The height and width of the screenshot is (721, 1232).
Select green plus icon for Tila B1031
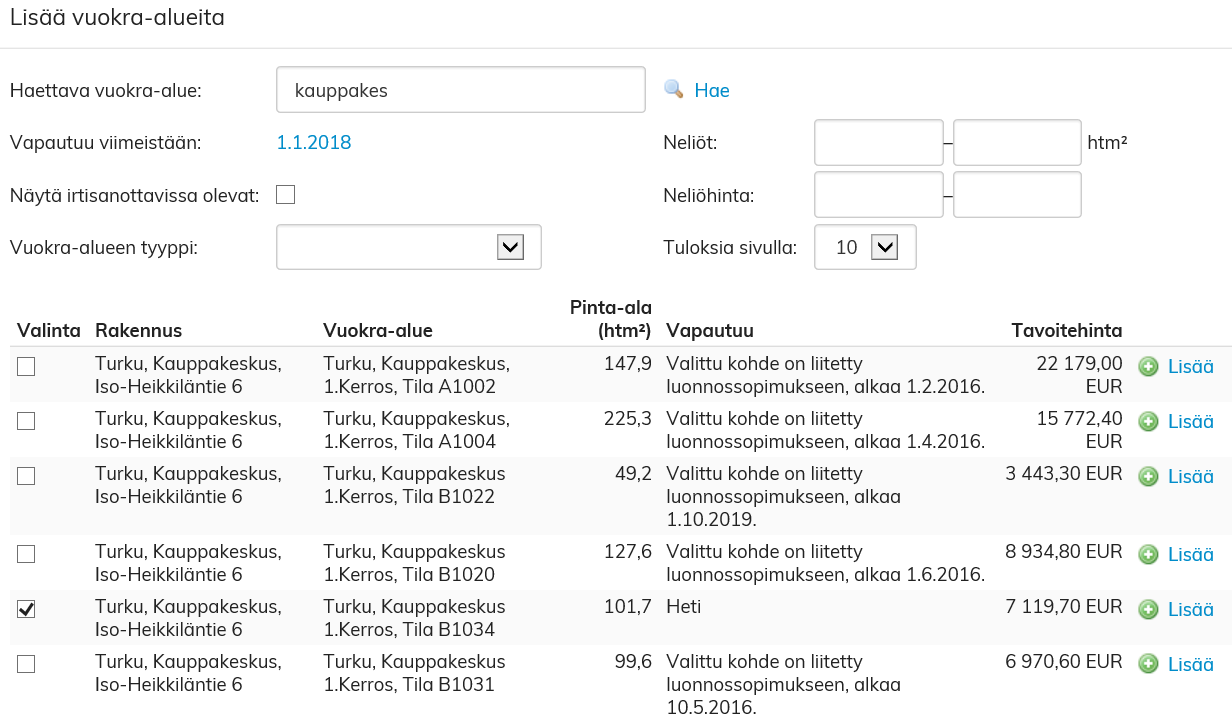coord(1149,665)
